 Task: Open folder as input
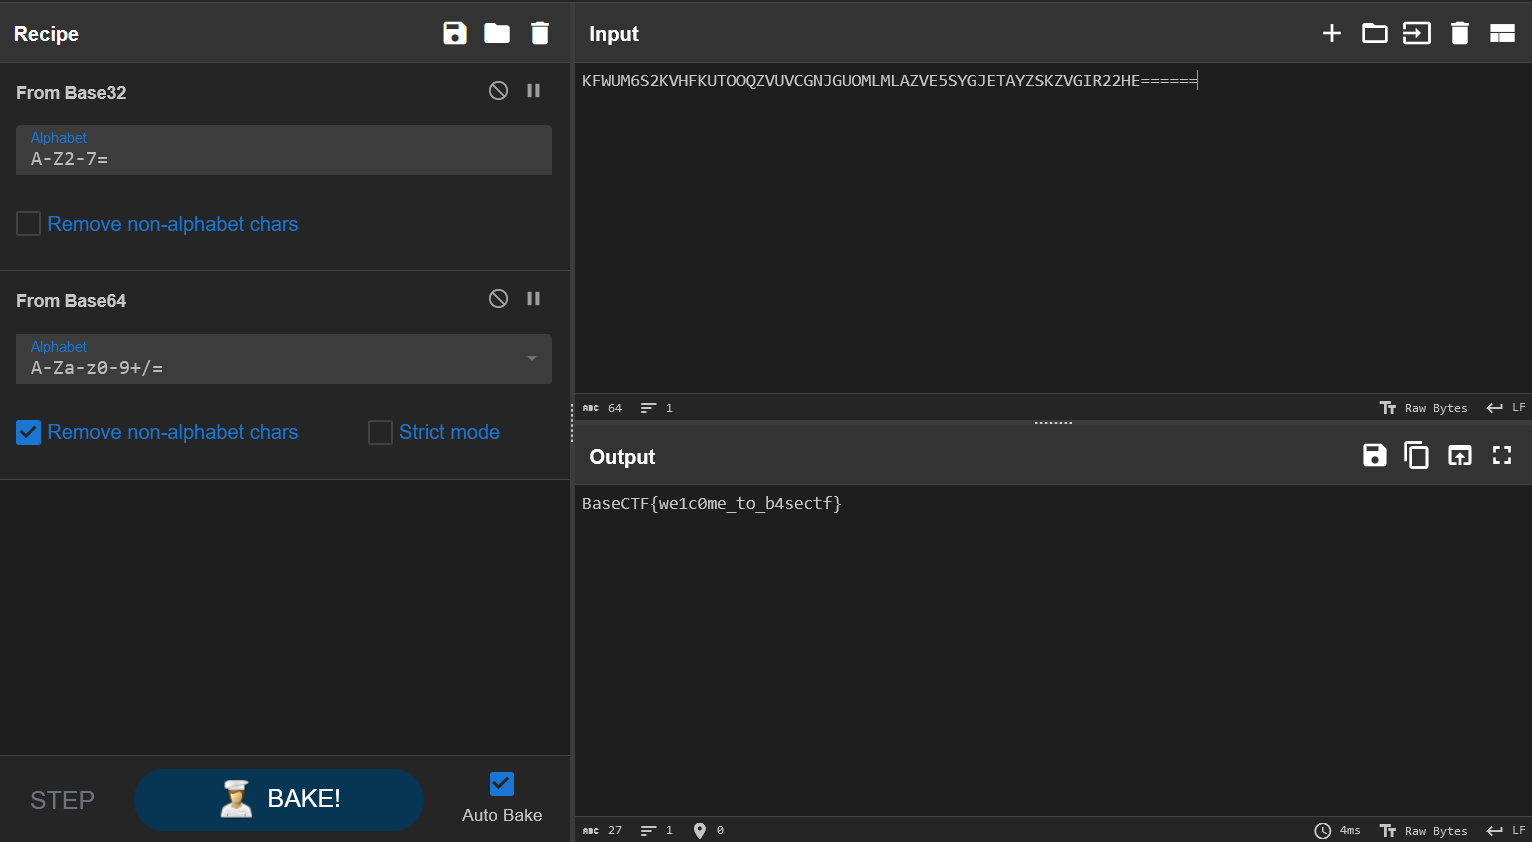(x=1375, y=33)
